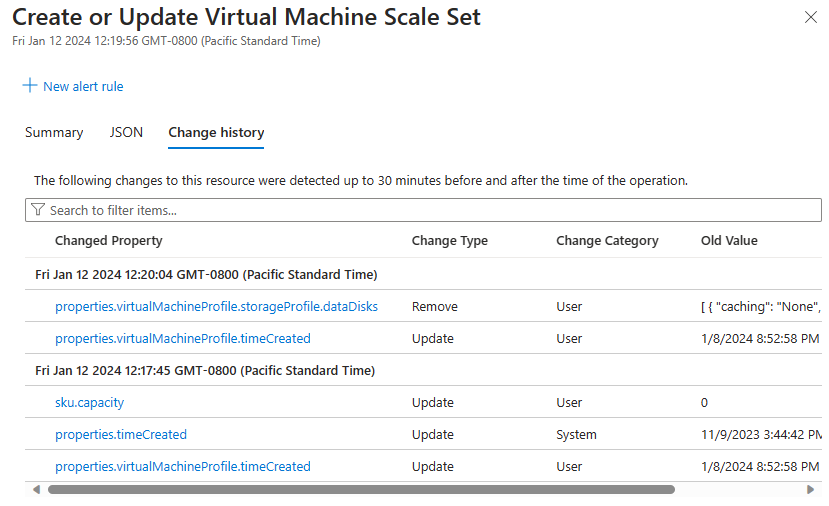Open the properties.timeCreated link
Viewport: 829px width, 506px height.
121,434
